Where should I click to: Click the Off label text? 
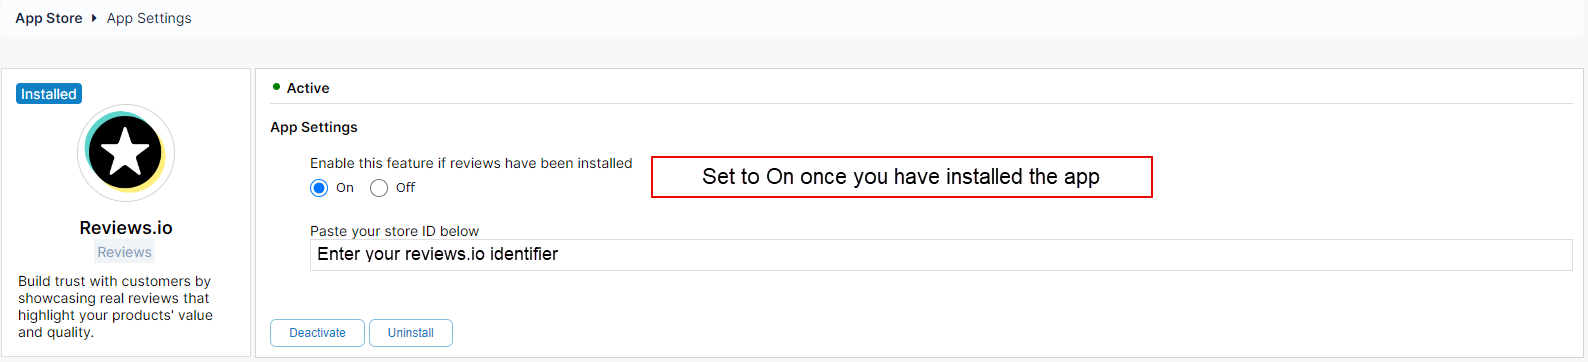point(405,188)
